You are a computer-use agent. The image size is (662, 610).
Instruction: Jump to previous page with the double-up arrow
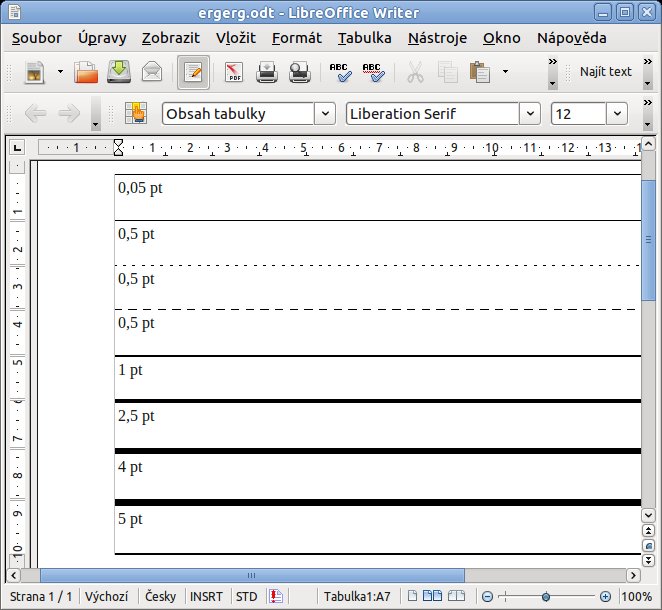tap(648, 531)
